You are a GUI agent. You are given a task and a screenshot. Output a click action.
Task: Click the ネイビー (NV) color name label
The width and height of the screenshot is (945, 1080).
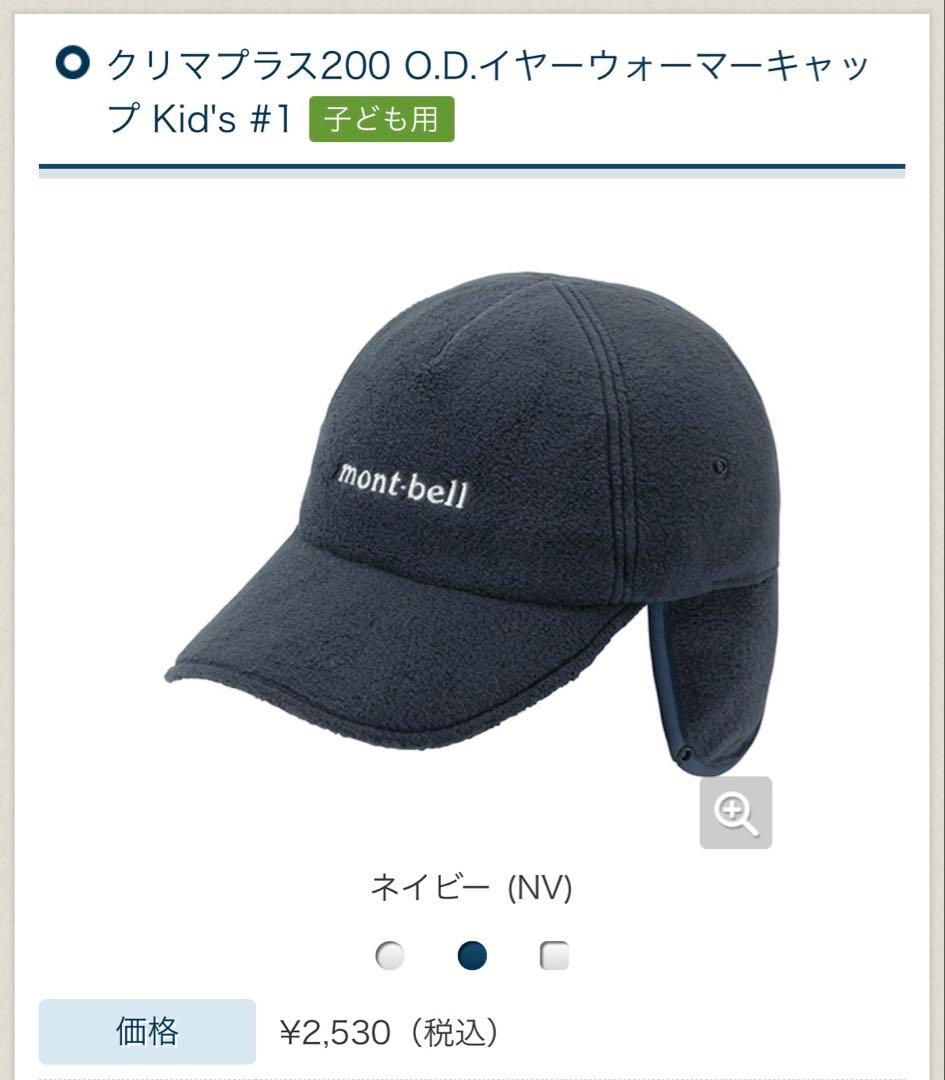(472, 887)
